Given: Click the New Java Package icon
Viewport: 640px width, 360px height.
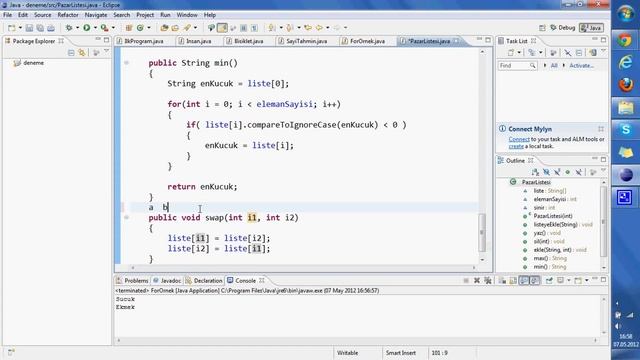Looking at the screenshot, I should tap(129, 28).
